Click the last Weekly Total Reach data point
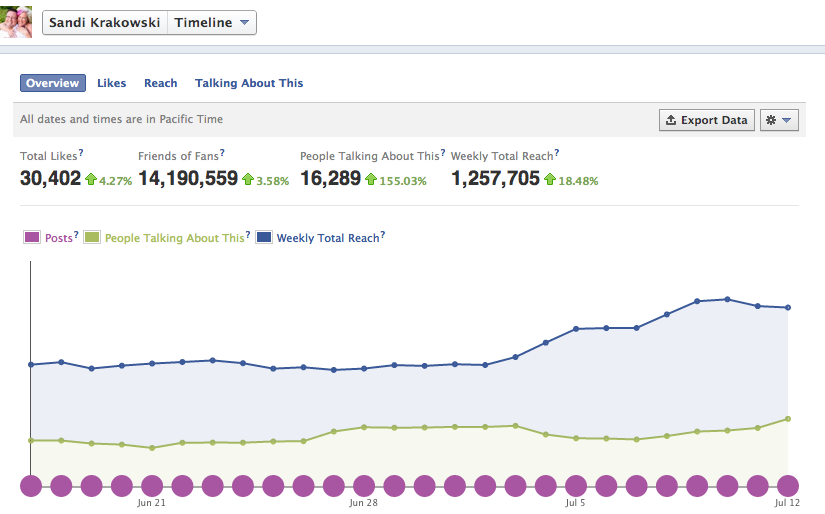Screen dimensions: 825x514 pos(788,307)
